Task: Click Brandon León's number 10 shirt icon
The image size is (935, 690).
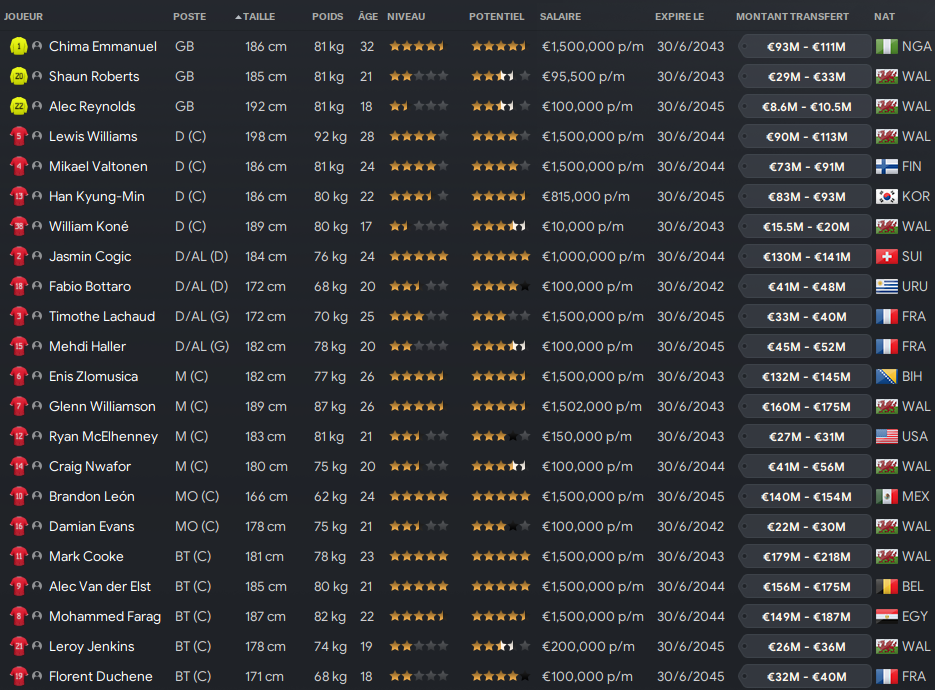Action: pyautogui.click(x=18, y=496)
